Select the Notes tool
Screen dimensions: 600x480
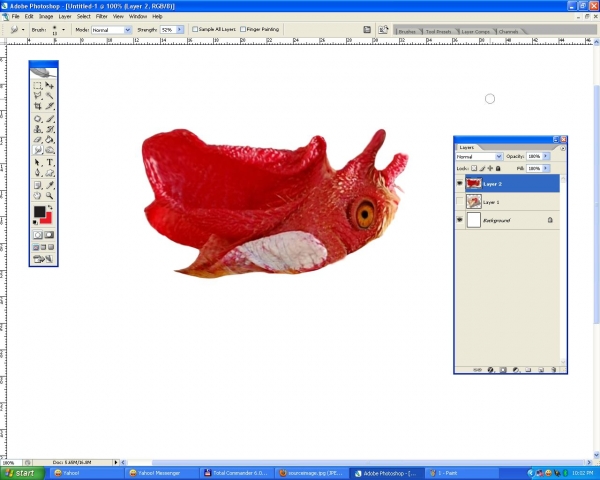tap(38, 185)
